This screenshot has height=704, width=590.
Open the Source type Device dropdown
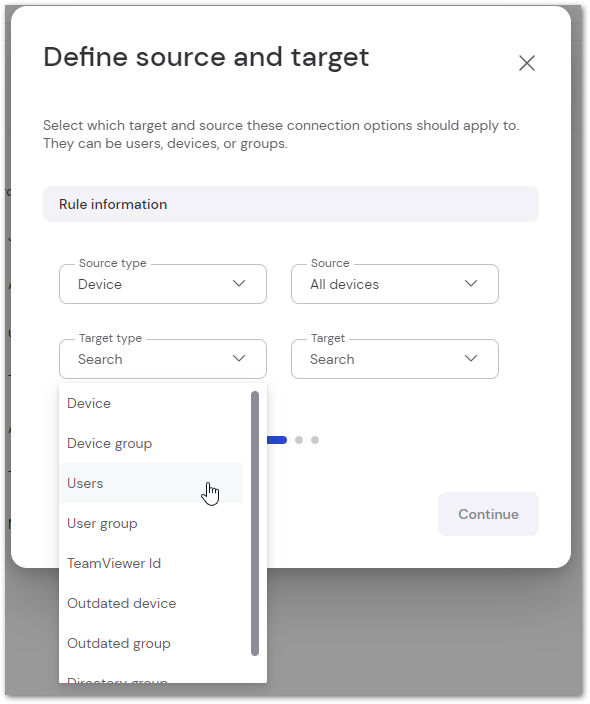[163, 284]
